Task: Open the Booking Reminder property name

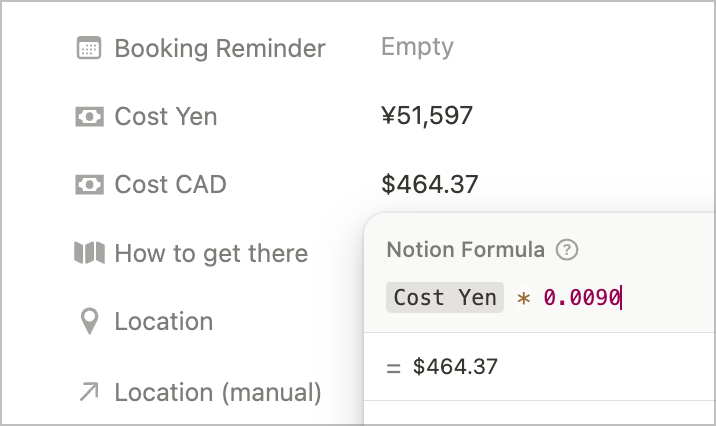Action: 220,48
